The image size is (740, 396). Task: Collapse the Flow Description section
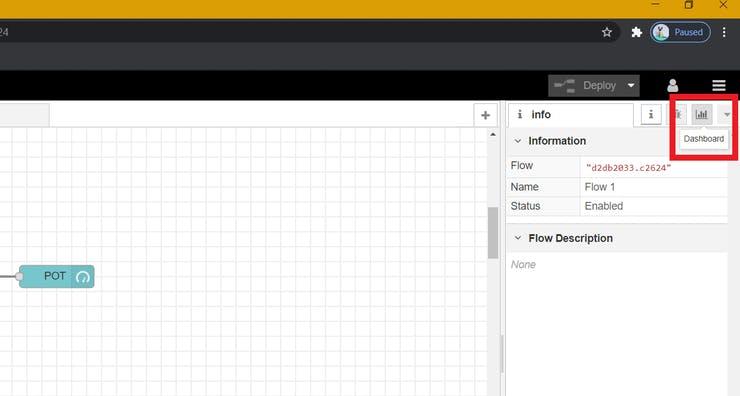click(518, 238)
